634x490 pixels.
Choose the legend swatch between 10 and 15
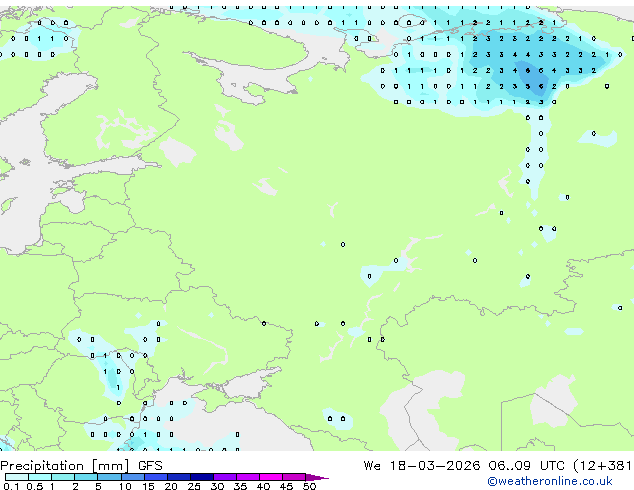(x=132, y=477)
